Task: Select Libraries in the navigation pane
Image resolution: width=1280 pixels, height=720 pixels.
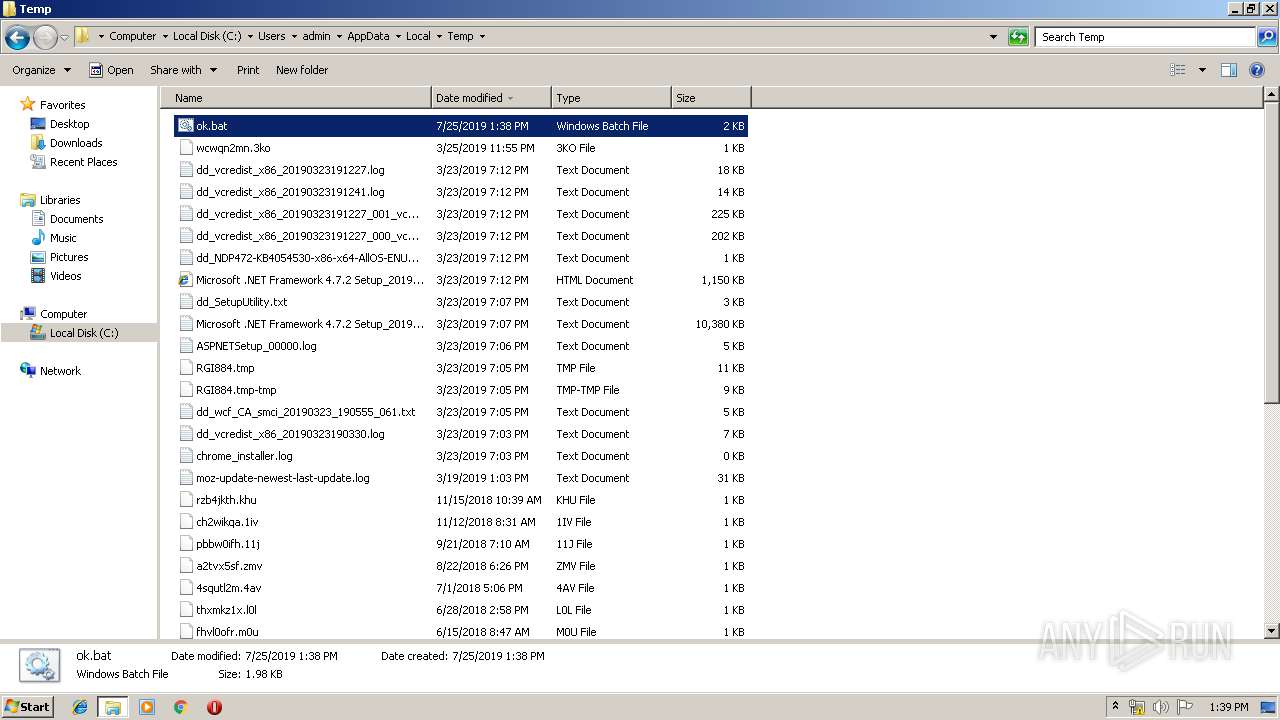Action: tap(60, 200)
